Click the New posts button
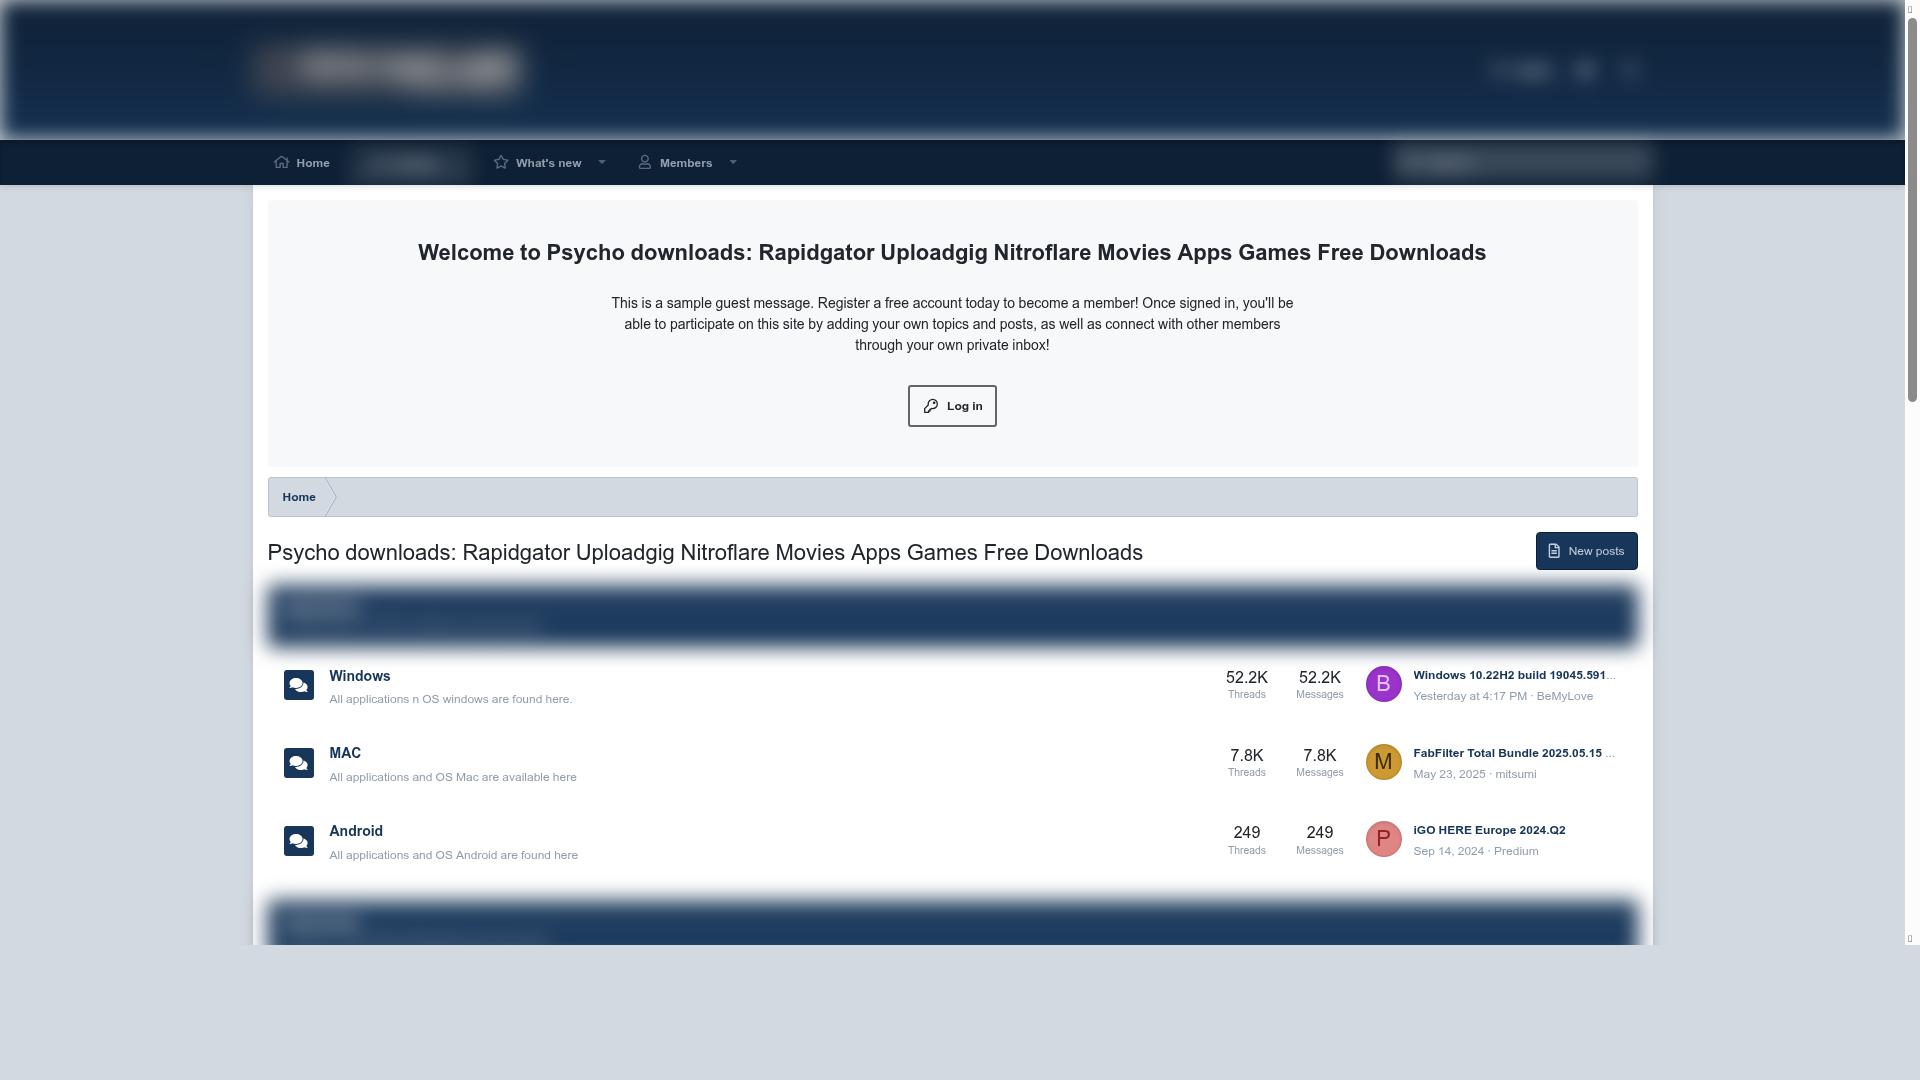Screen dimensions: 1920x1080 [x=1586, y=551]
